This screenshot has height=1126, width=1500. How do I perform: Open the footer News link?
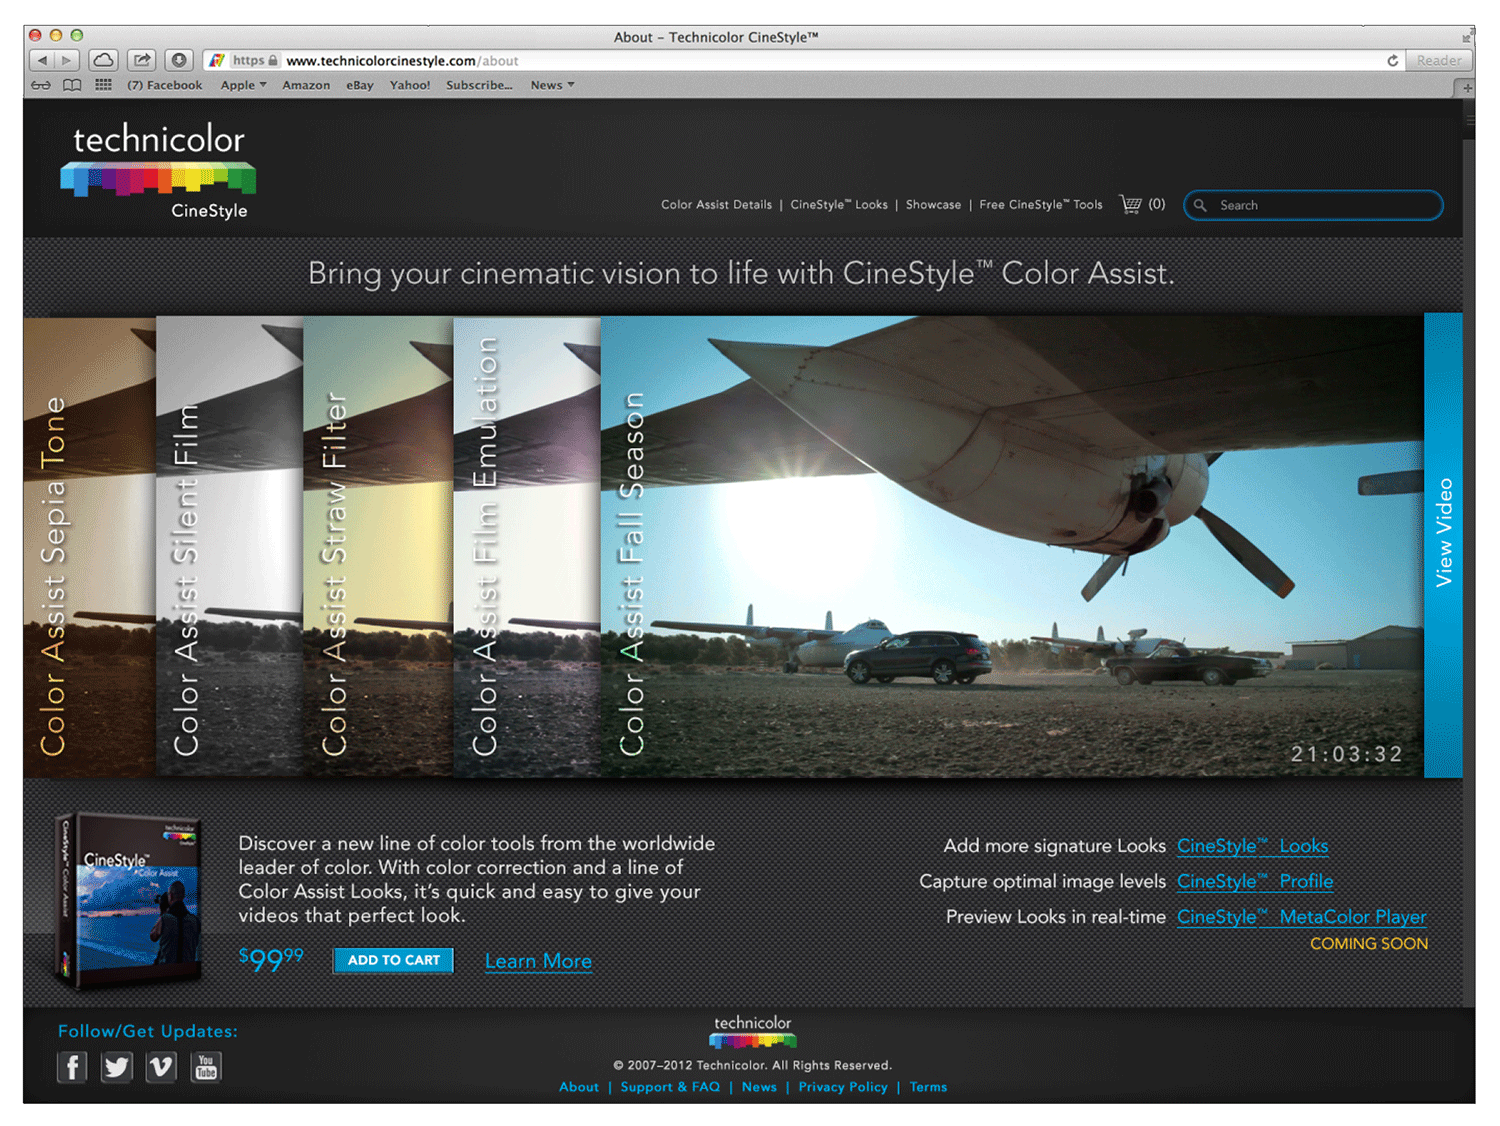[x=759, y=1087]
